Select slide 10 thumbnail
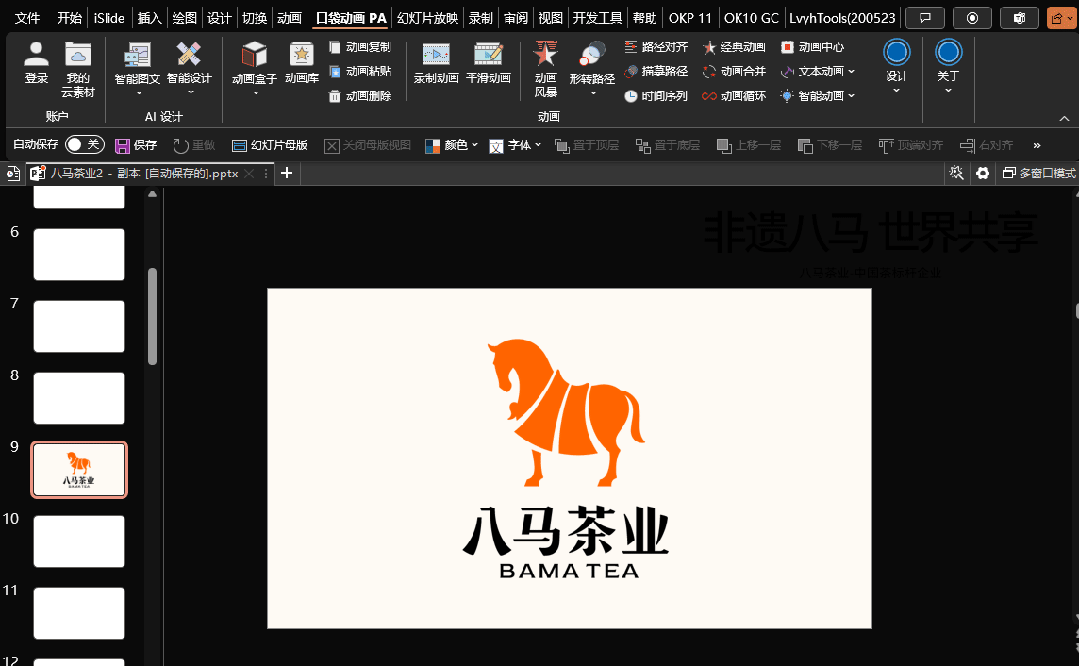The width and height of the screenshot is (1079, 666). pos(79,541)
